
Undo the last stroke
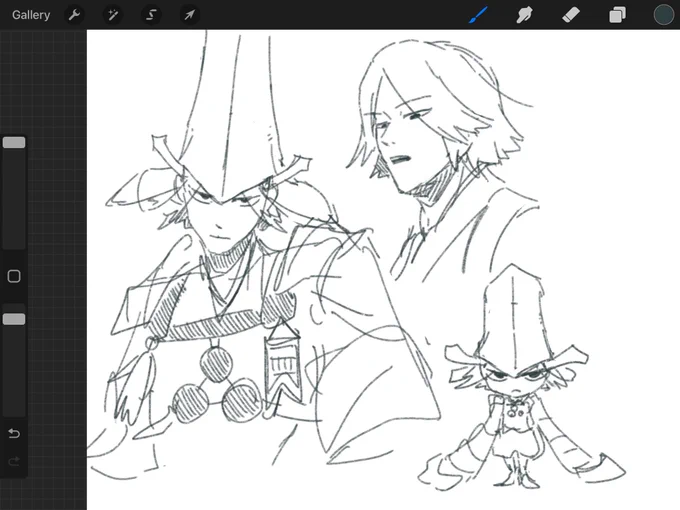point(14,433)
